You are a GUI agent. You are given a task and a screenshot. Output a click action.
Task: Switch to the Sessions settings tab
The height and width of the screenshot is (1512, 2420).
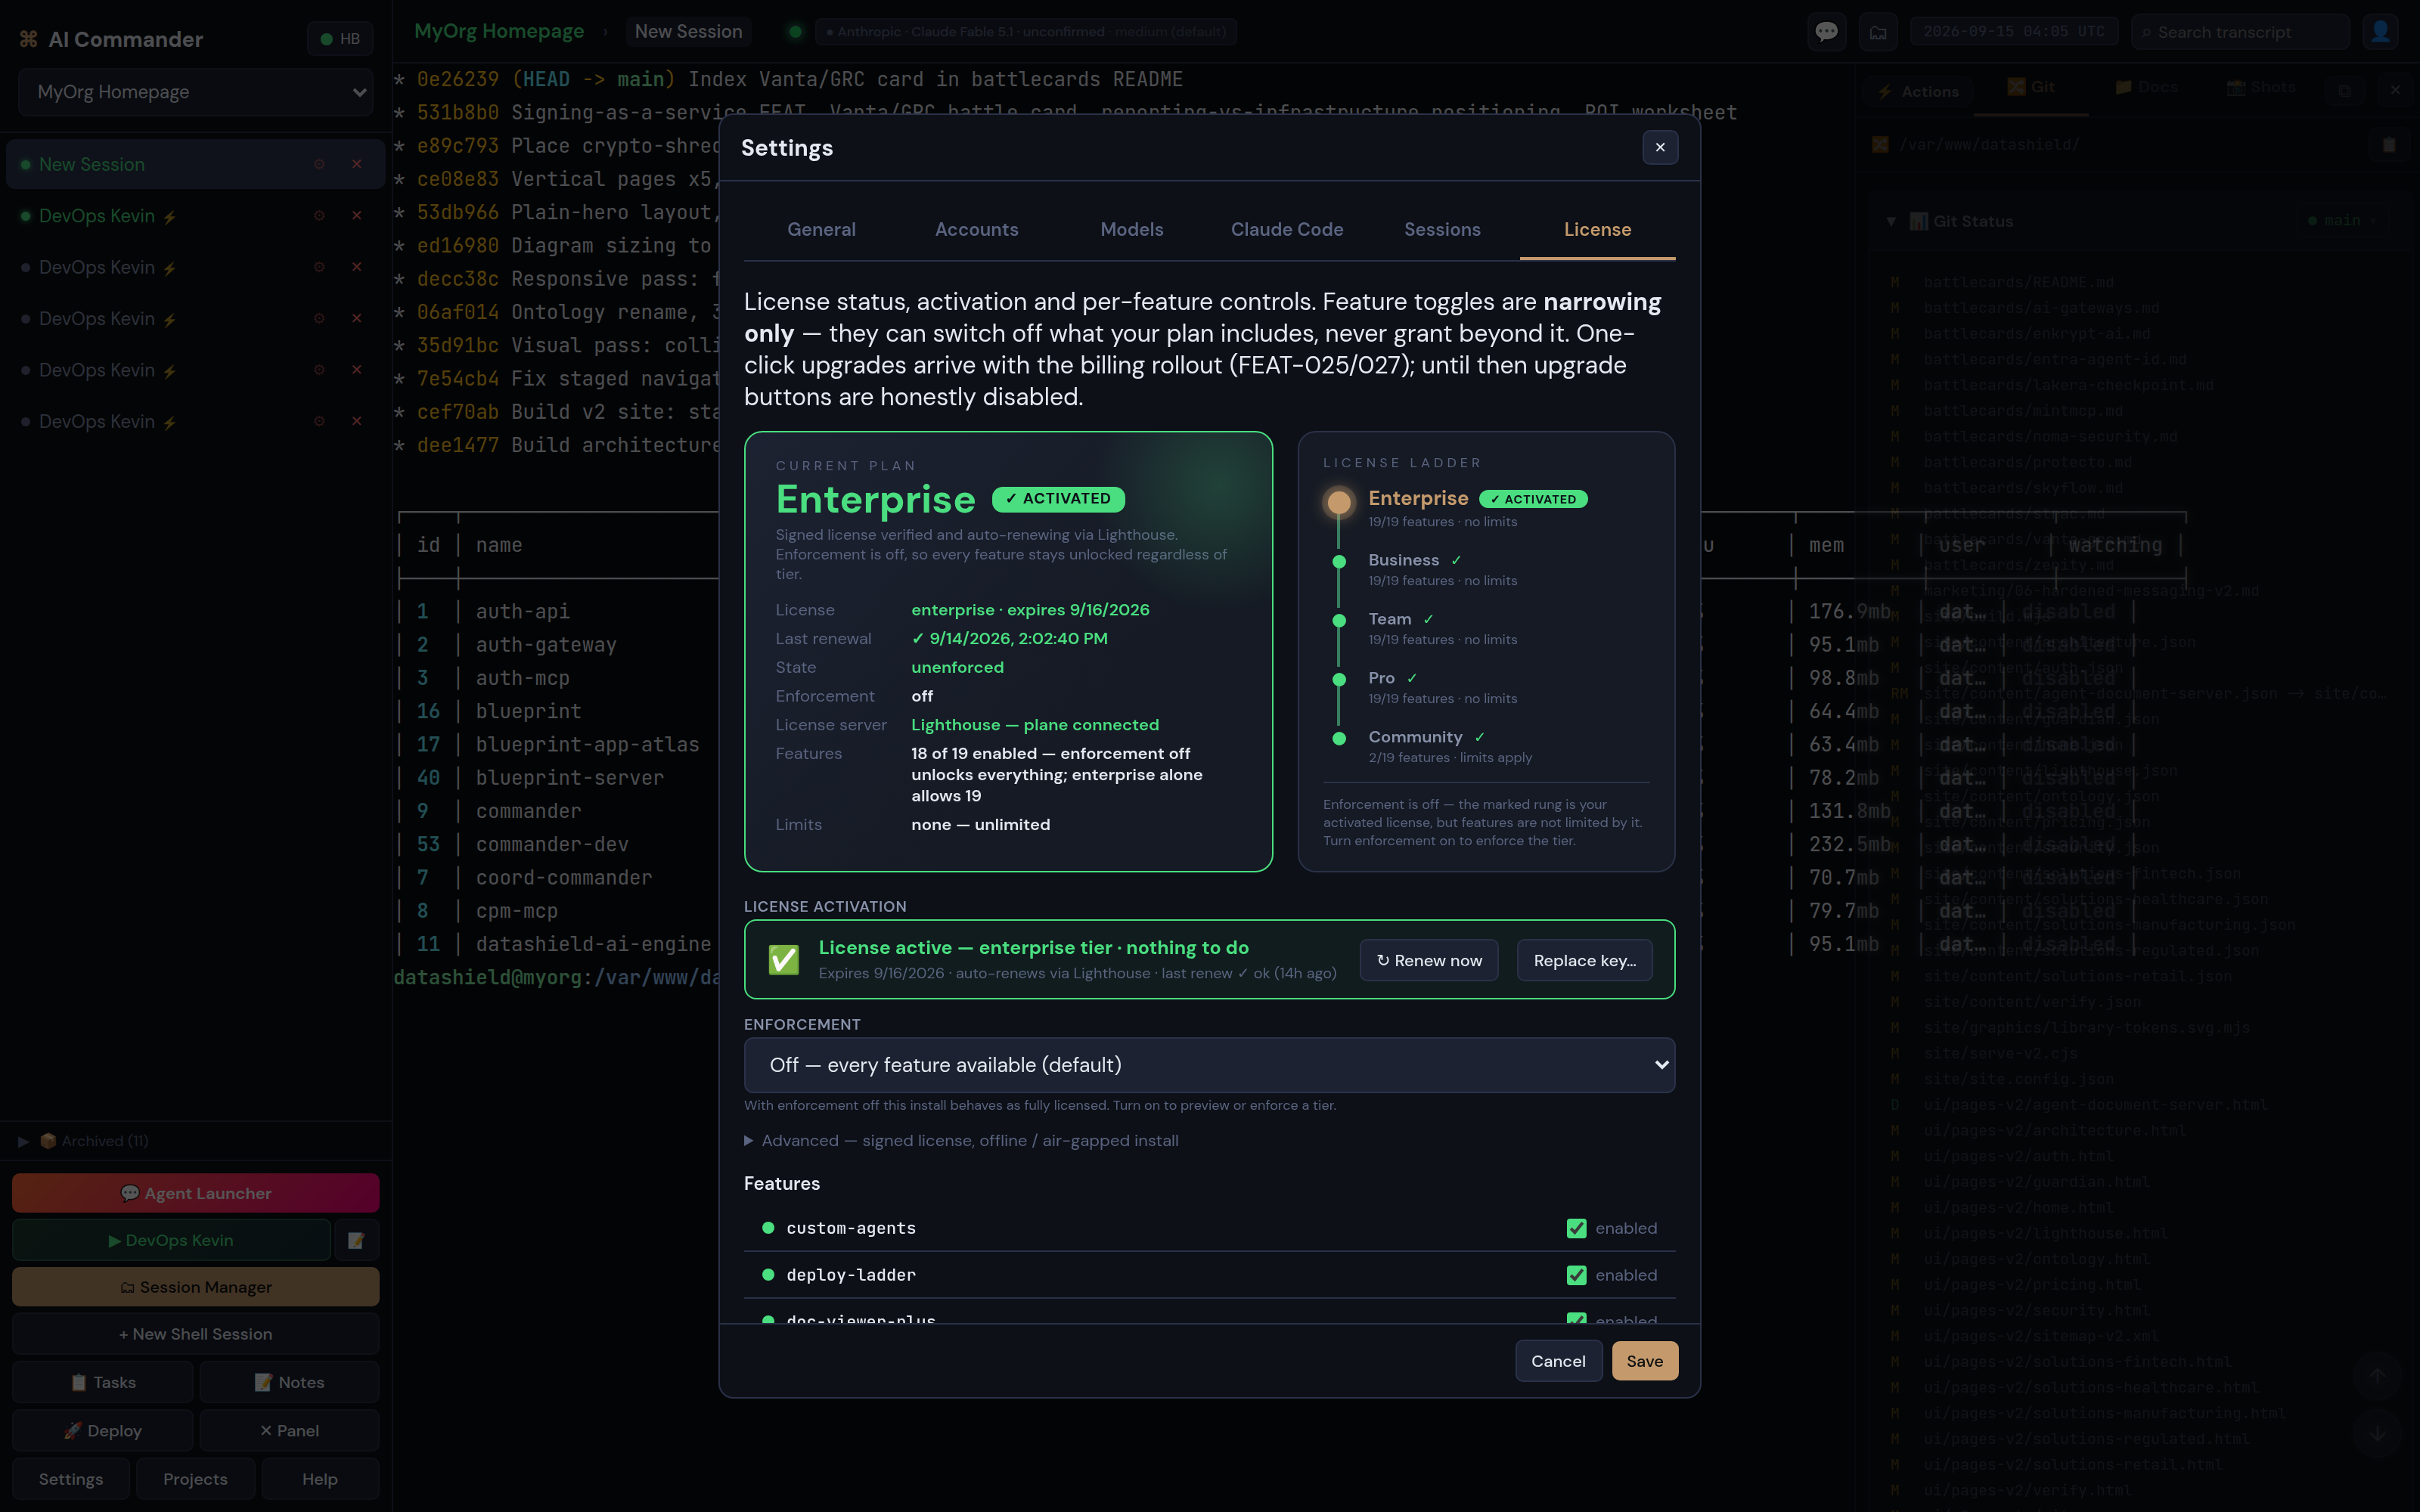(x=1441, y=230)
